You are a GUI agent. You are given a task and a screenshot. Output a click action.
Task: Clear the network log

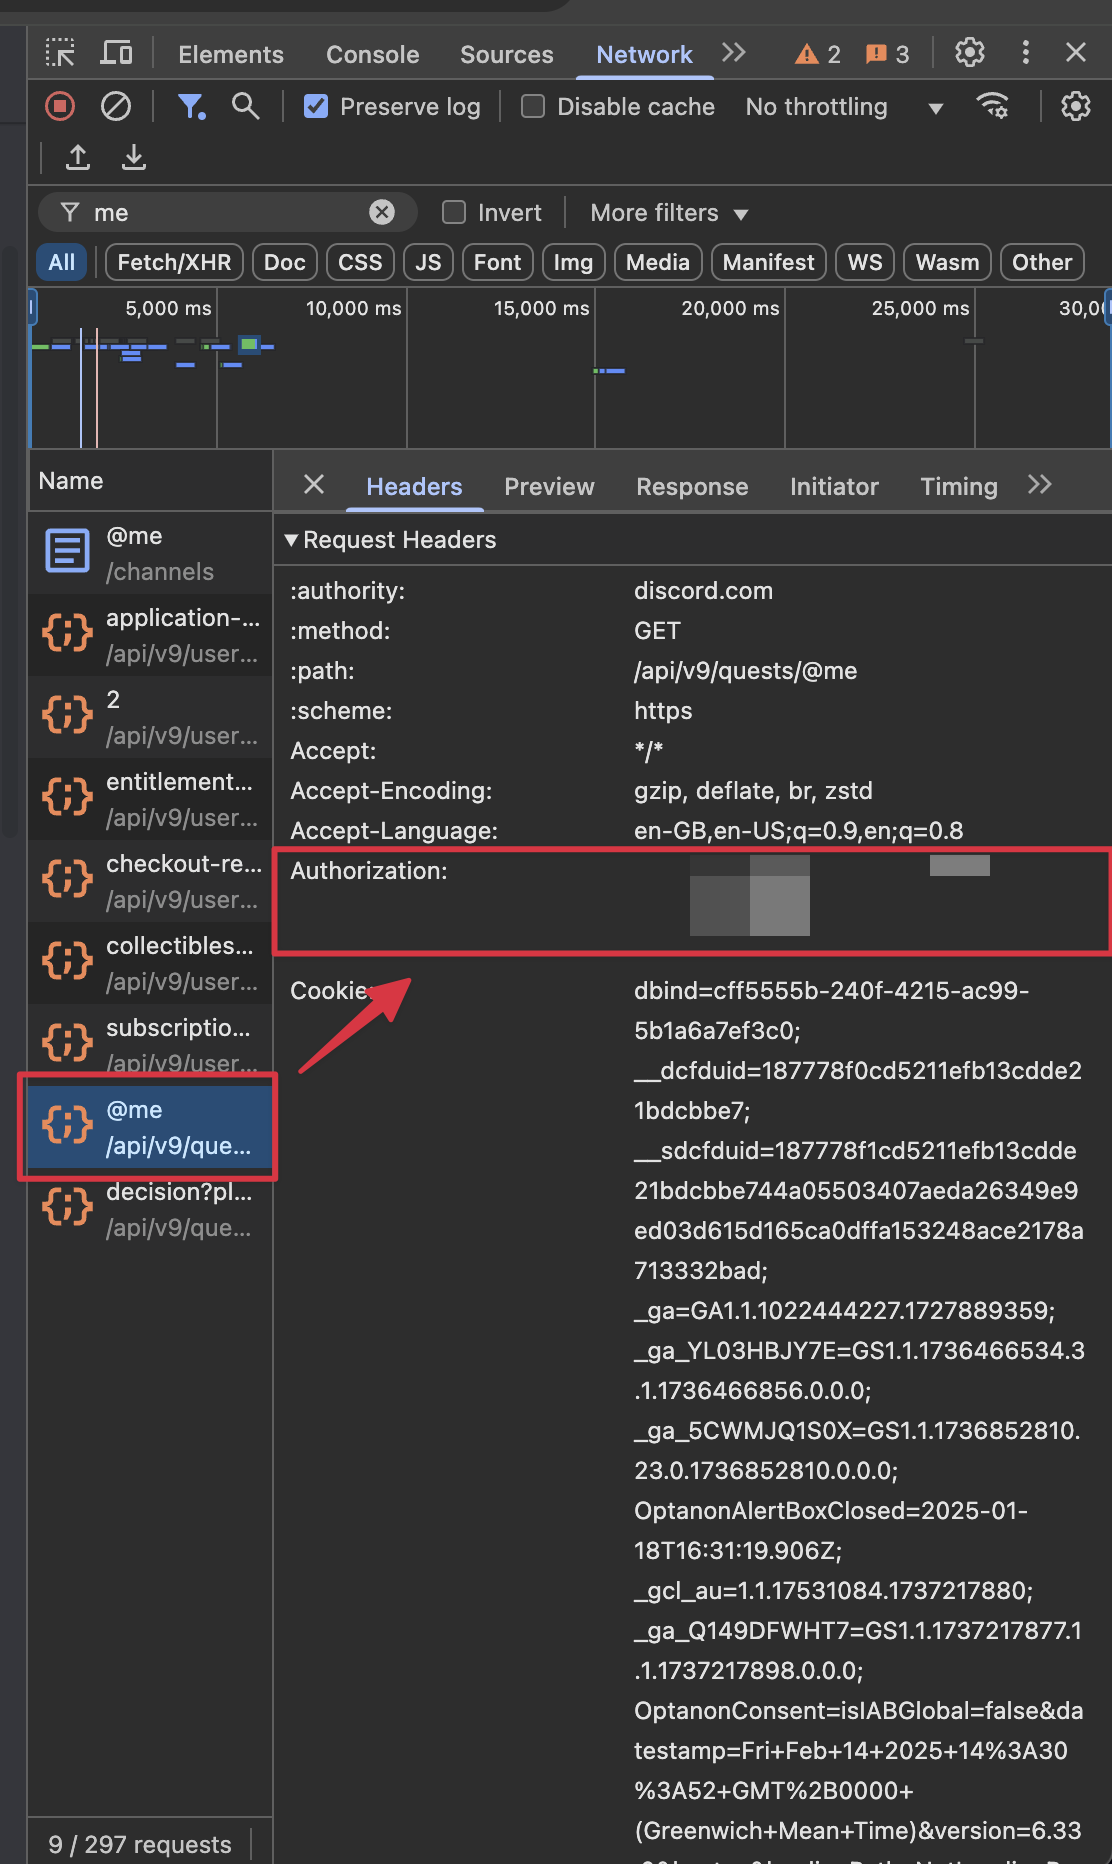click(x=116, y=106)
